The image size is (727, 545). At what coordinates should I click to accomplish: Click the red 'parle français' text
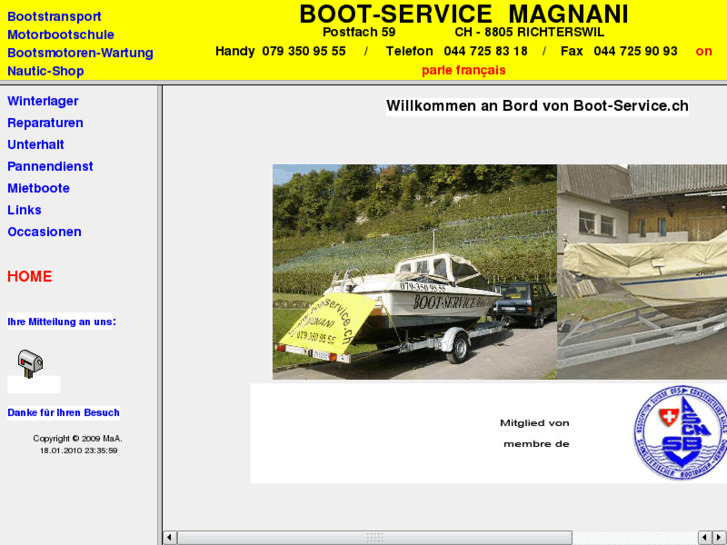coord(464,71)
